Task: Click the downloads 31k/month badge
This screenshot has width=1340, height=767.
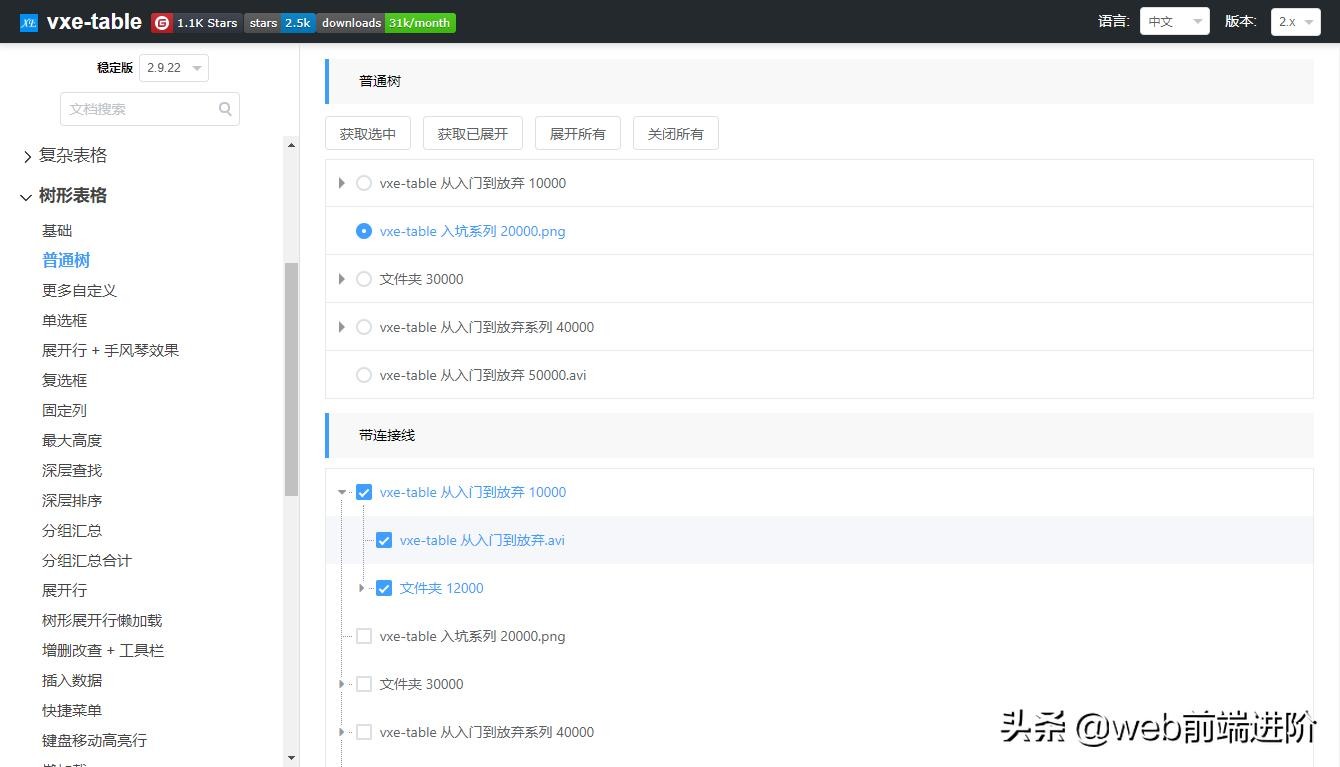Action: [386, 22]
